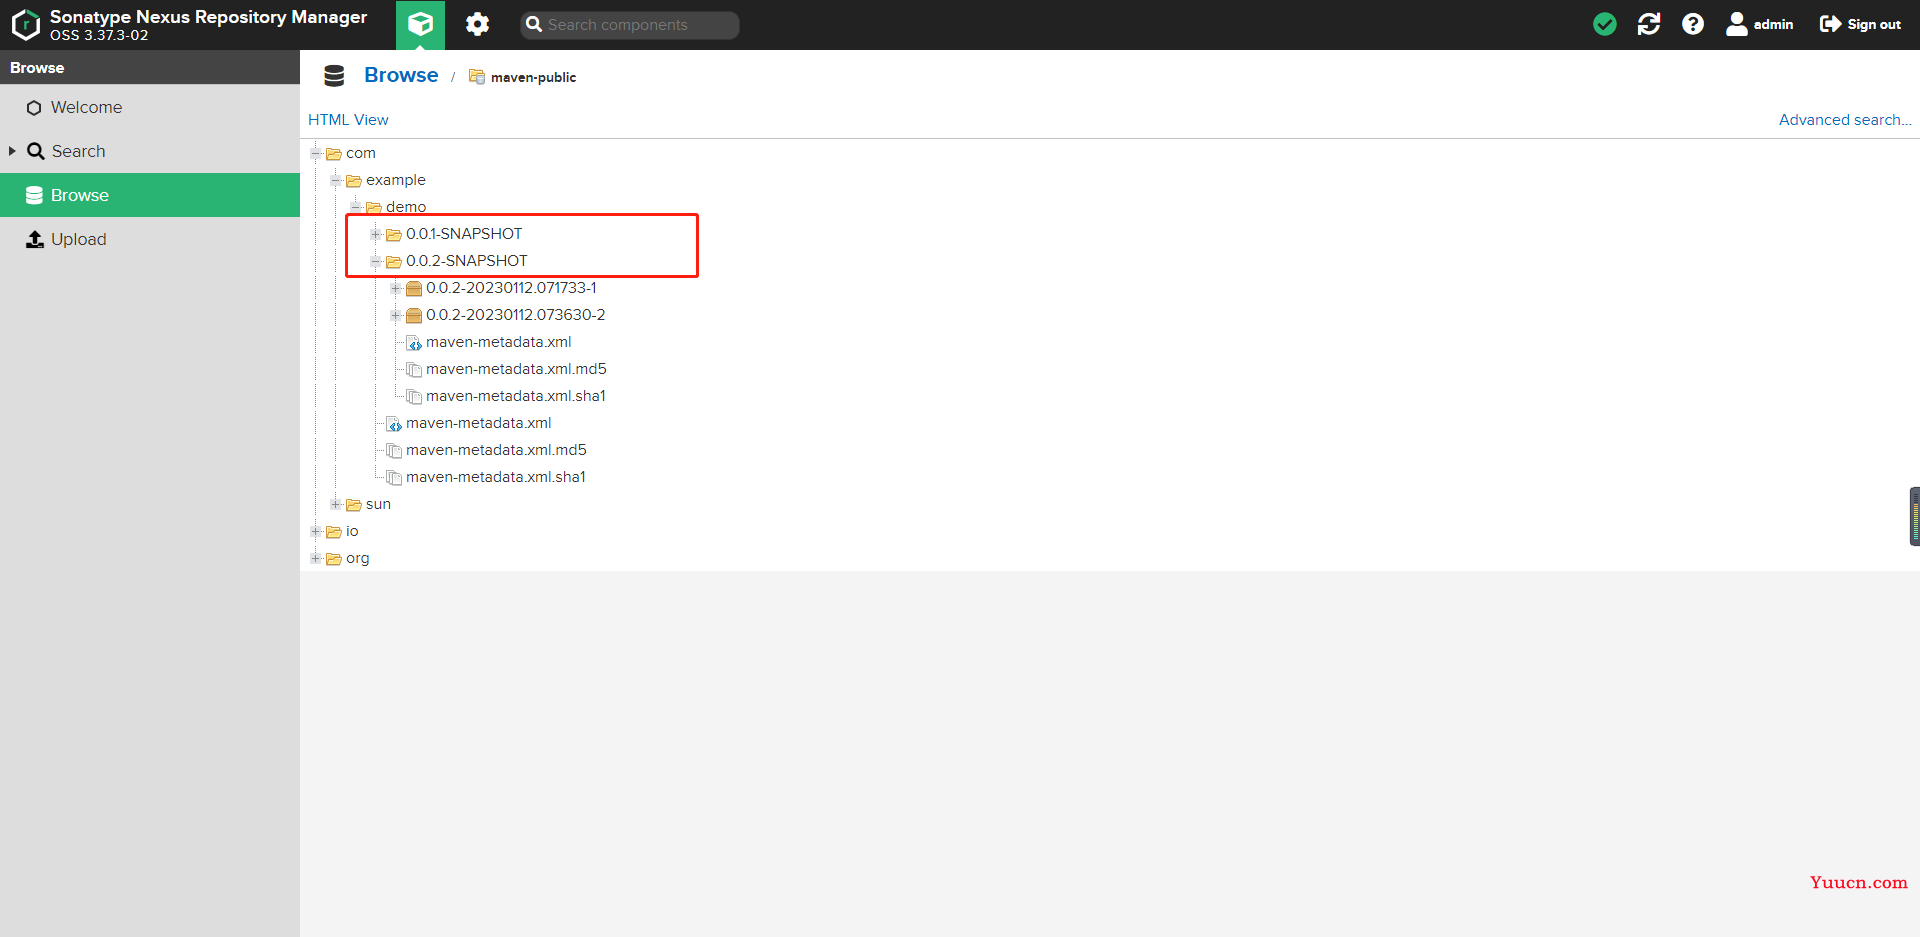The image size is (1920, 937).
Task: Select maven-metadata.xml under demo
Action: 478,423
